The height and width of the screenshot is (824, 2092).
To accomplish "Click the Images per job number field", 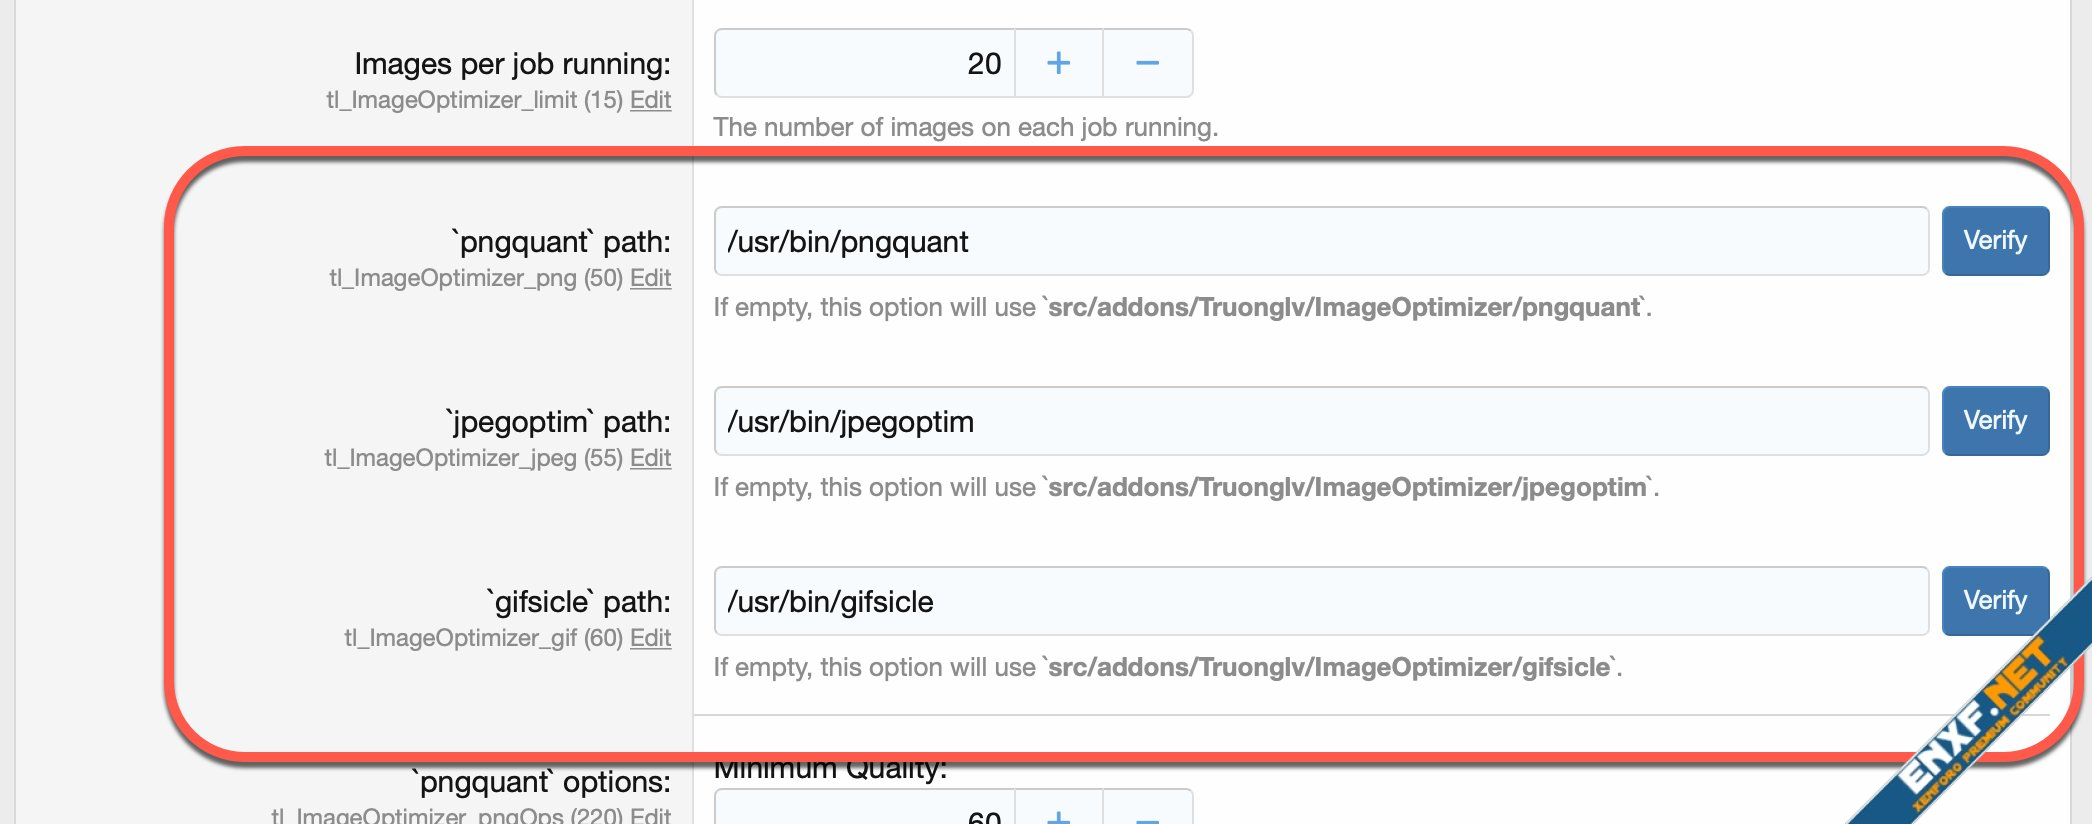I will click(865, 63).
